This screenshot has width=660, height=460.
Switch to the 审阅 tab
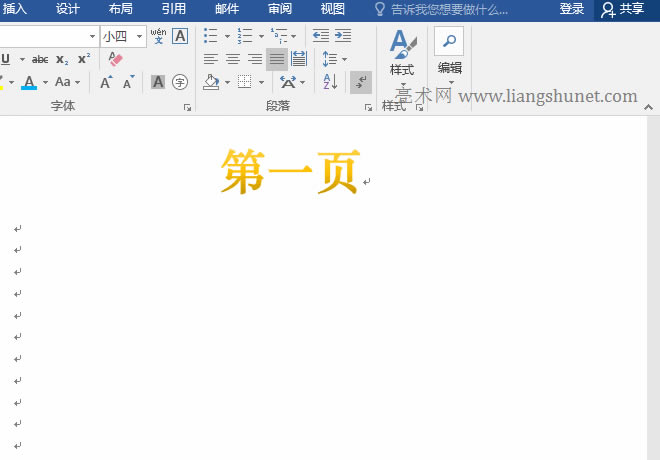coord(280,9)
